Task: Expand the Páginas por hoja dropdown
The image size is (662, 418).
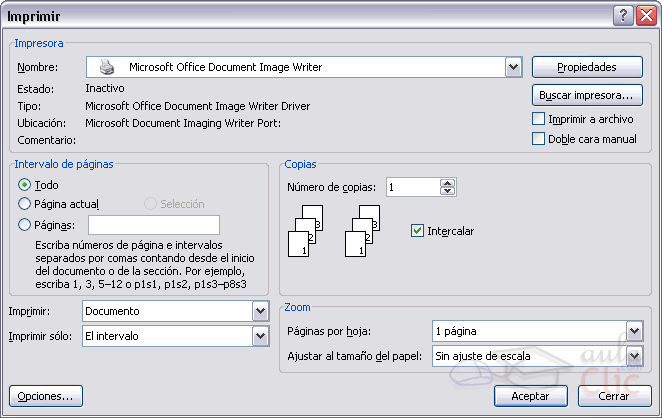Action: pyautogui.click(x=634, y=331)
